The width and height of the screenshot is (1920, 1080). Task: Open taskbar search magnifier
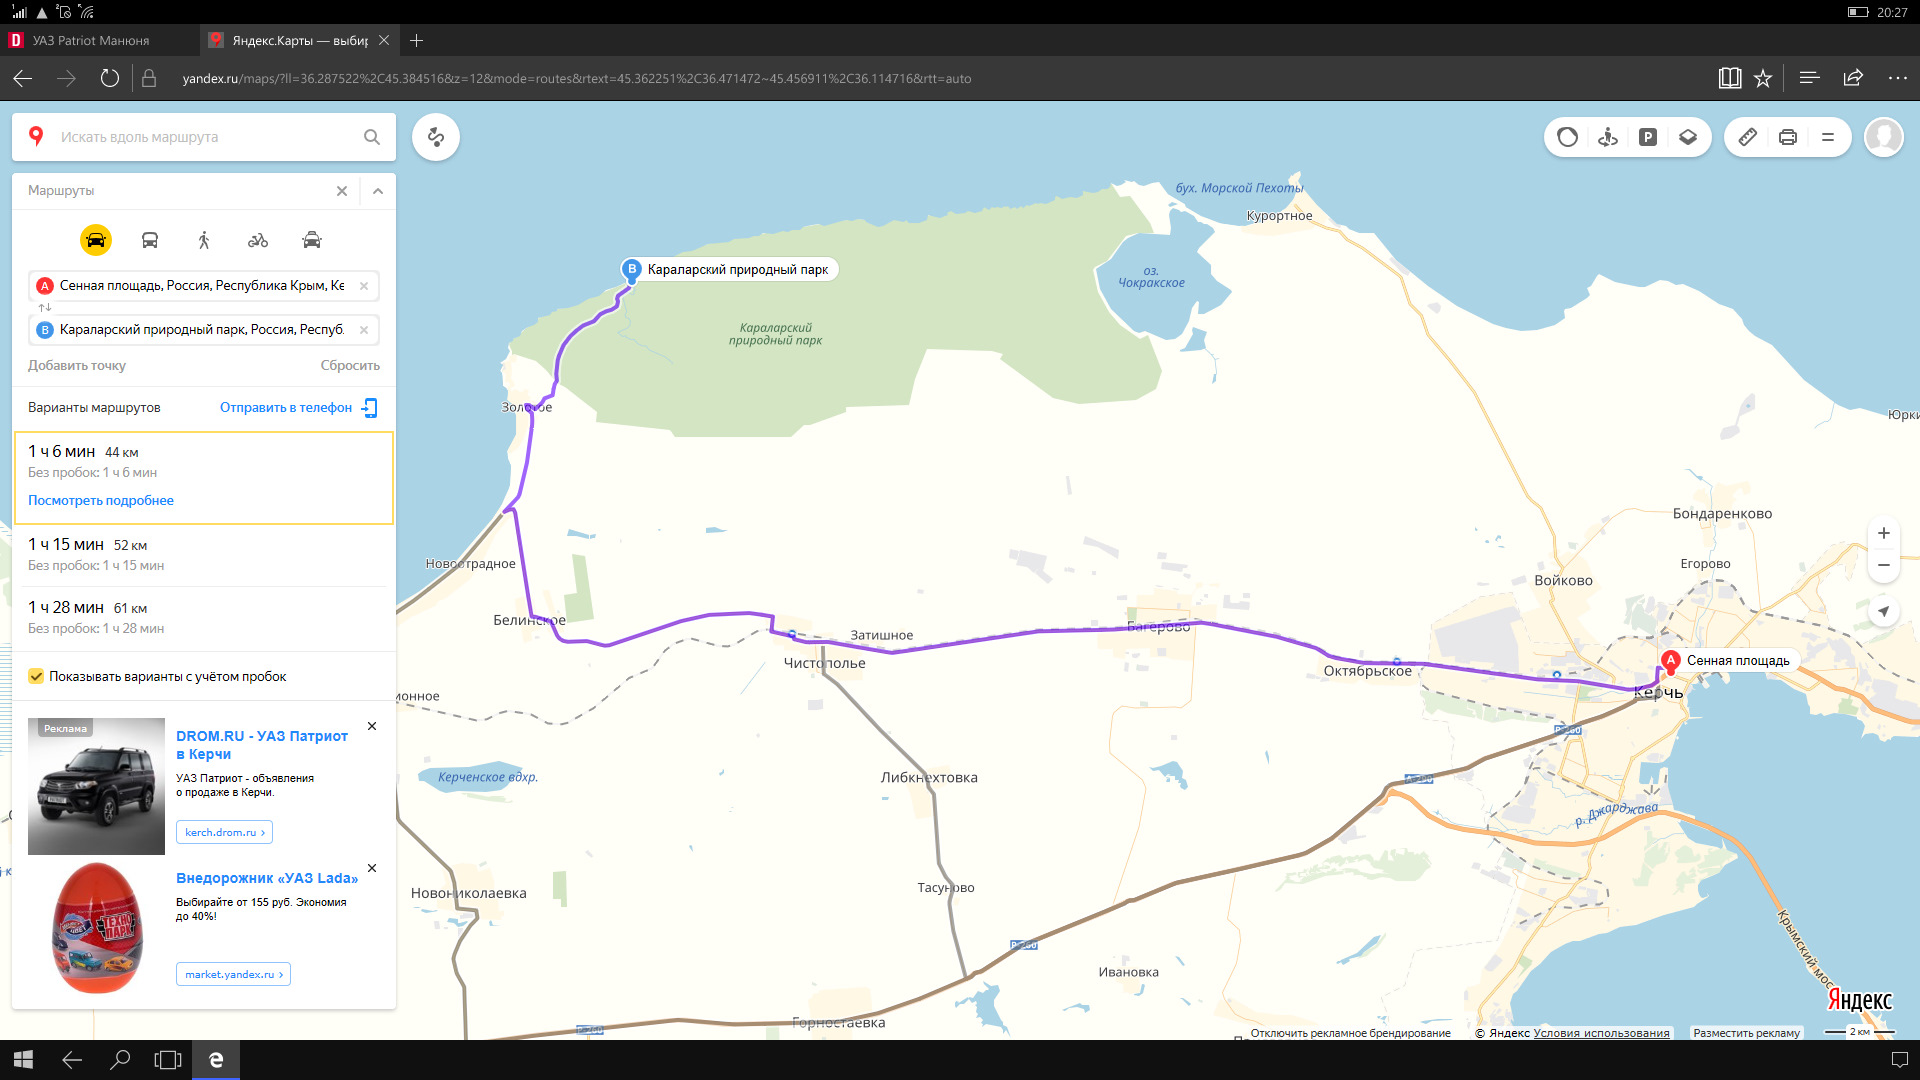click(x=120, y=1060)
